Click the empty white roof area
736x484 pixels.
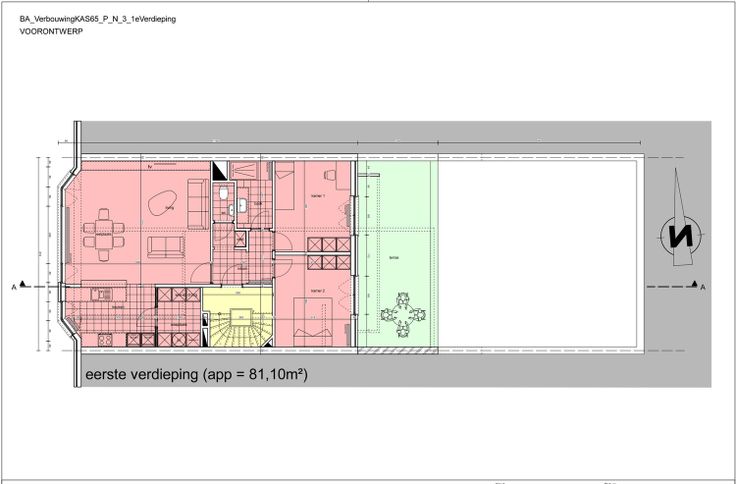coord(538,255)
